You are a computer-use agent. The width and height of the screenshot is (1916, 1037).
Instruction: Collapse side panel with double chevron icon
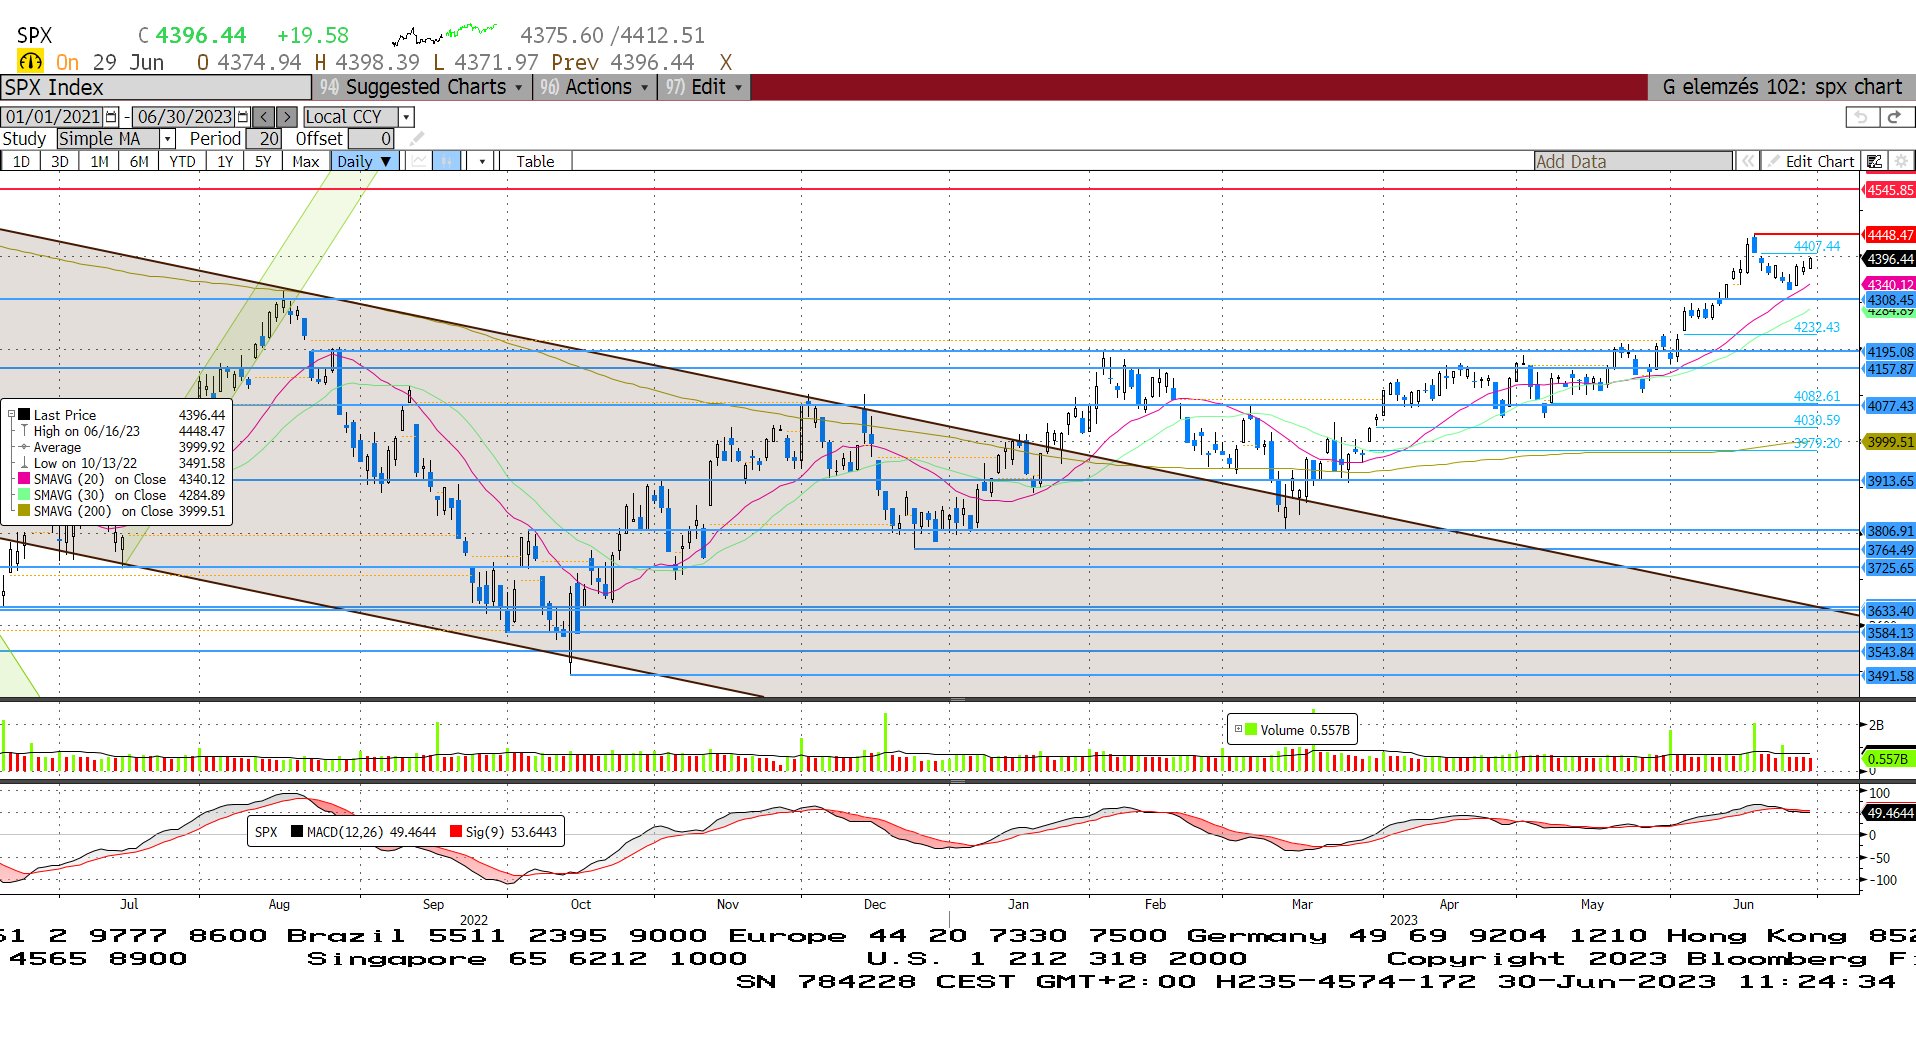coord(1747,161)
